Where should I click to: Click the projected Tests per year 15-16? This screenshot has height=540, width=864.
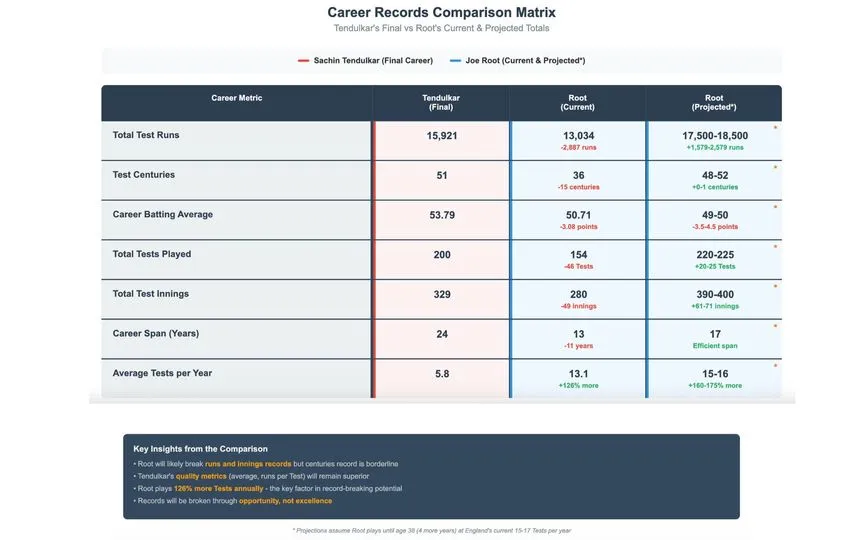(715, 374)
